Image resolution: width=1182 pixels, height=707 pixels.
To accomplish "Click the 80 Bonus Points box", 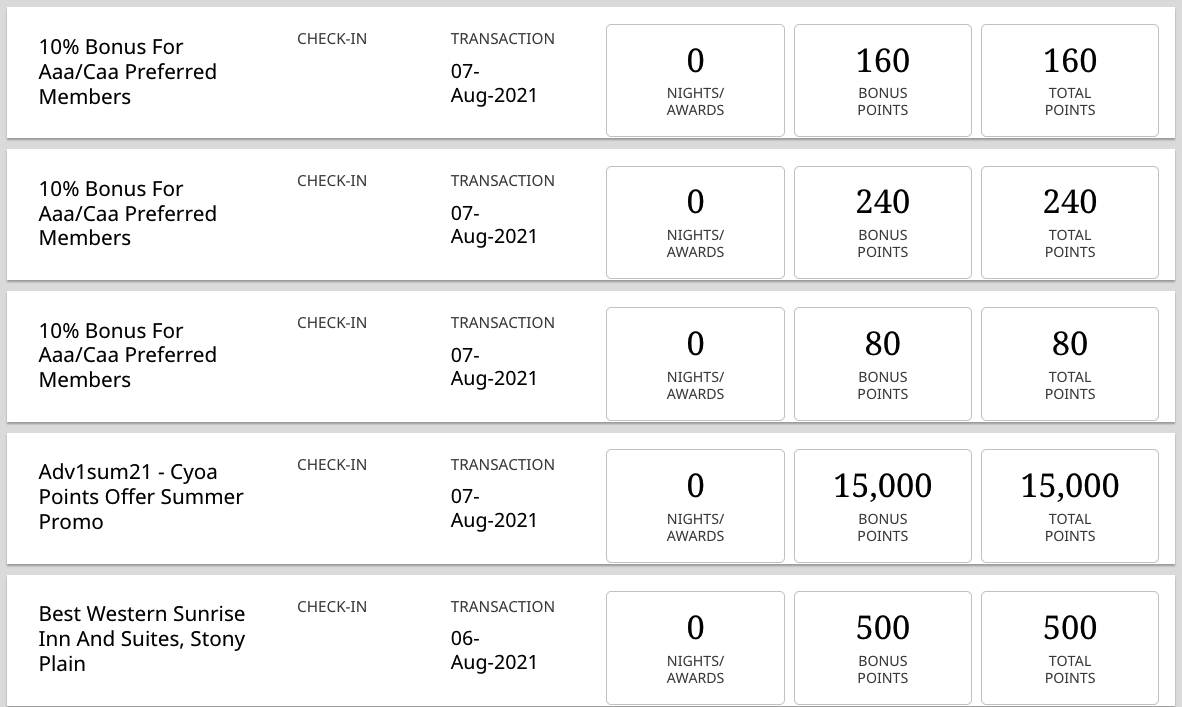I will [x=883, y=364].
